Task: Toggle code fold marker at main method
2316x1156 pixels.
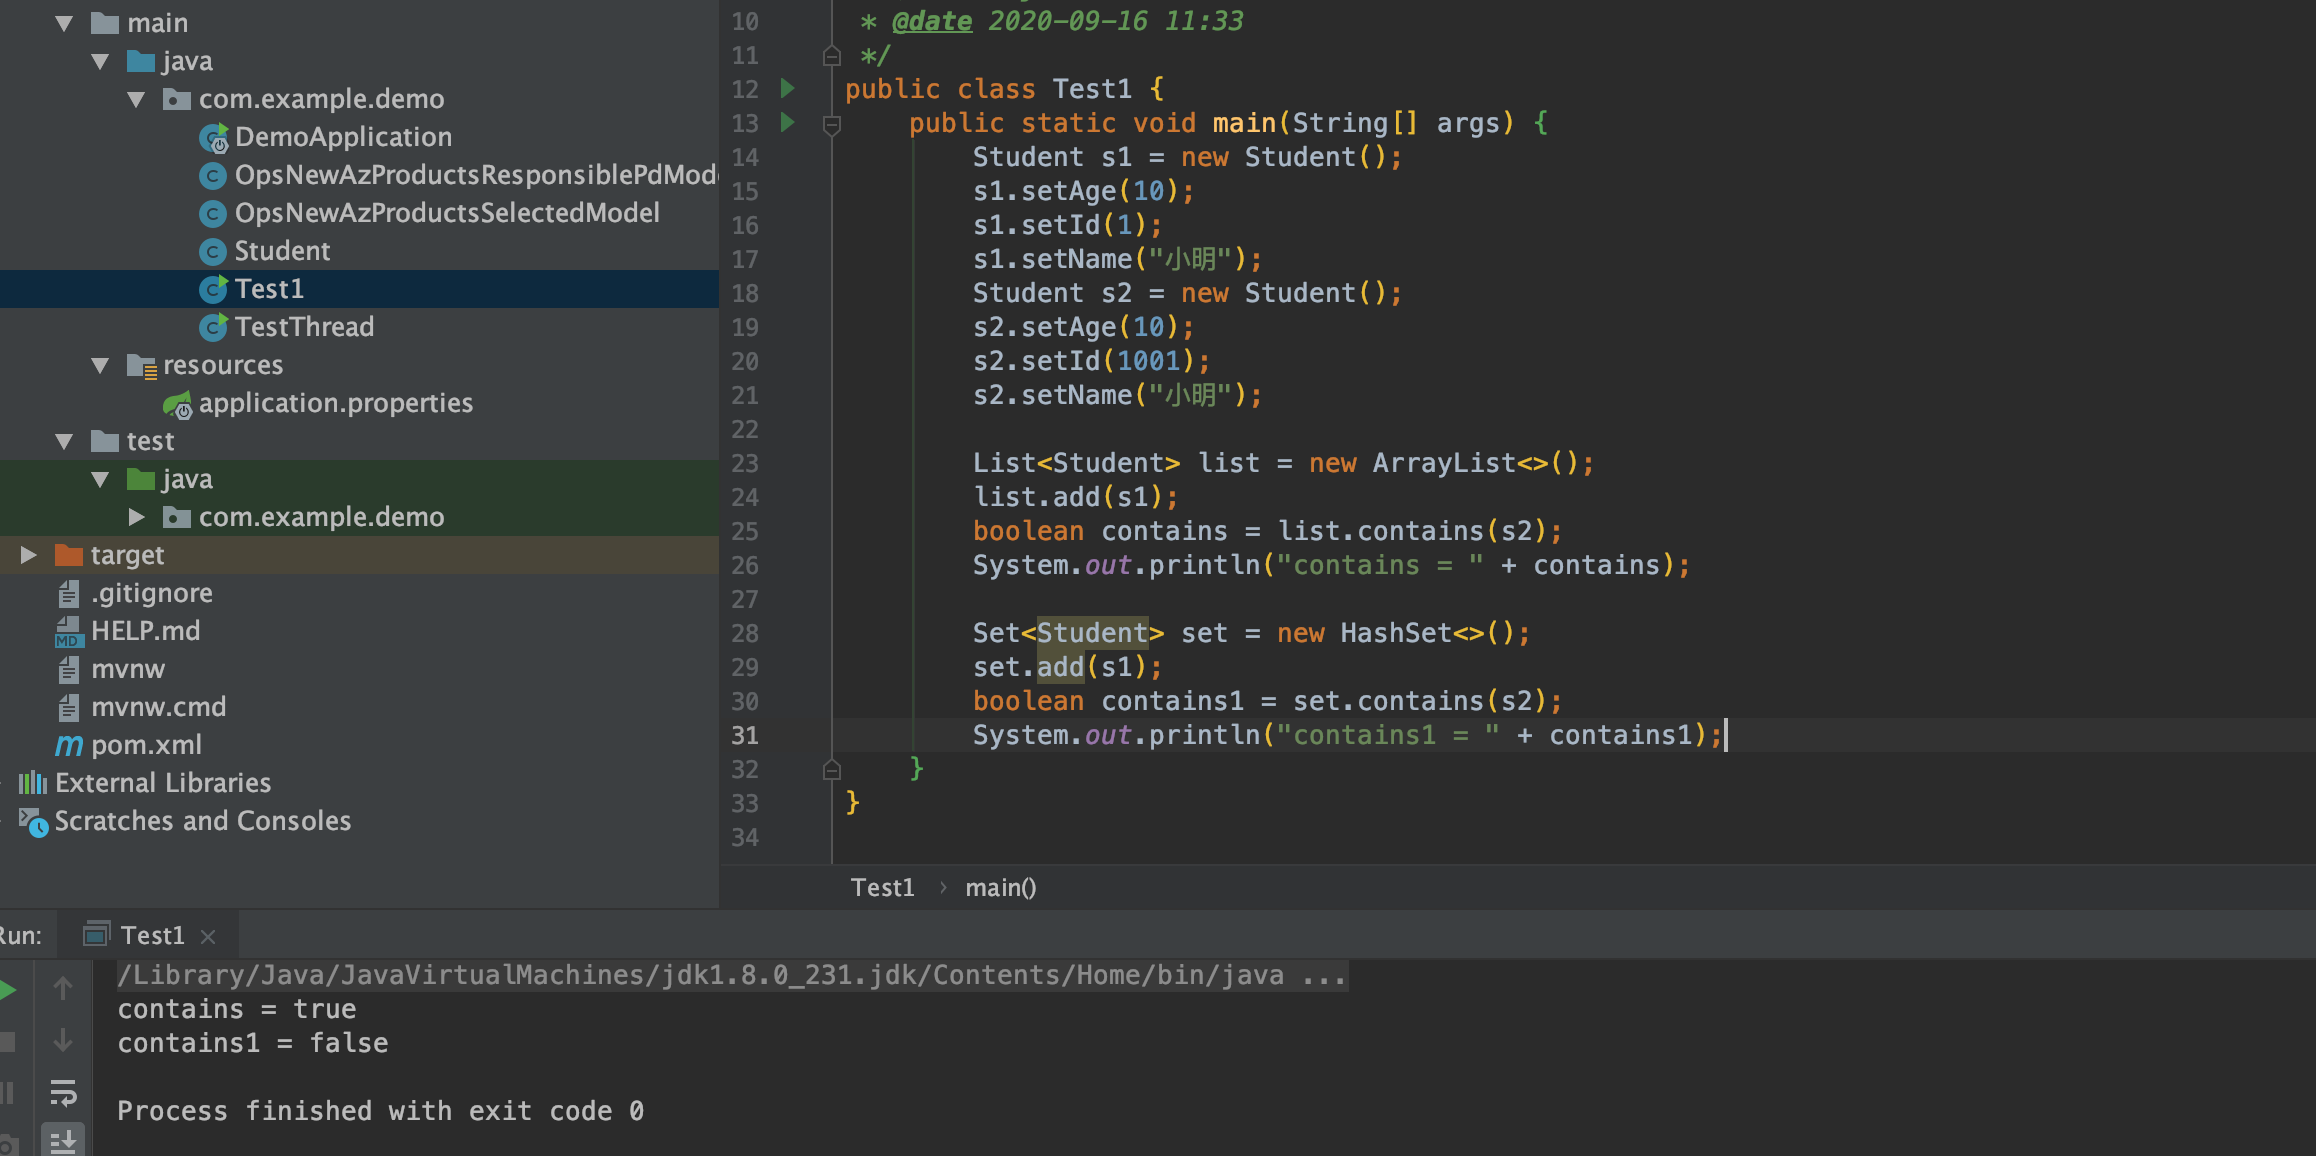Action: click(x=831, y=124)
